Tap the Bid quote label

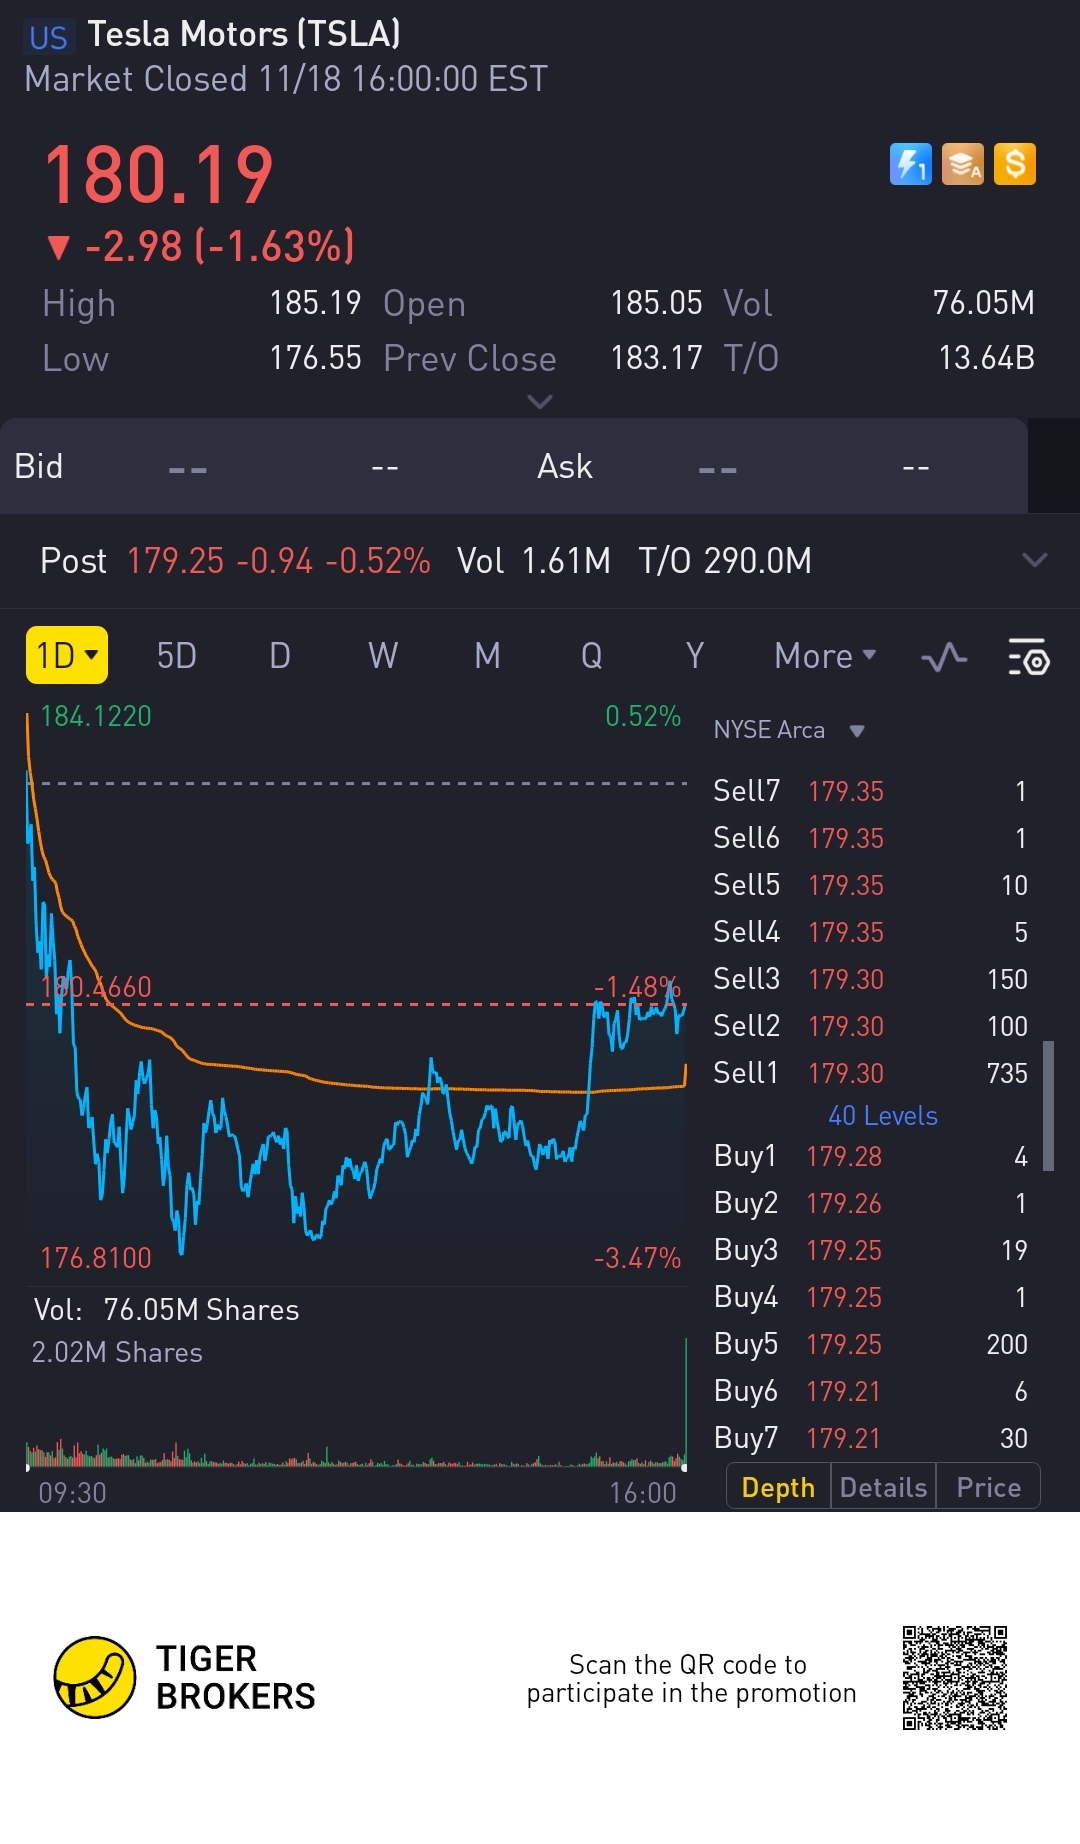pos(38,466)
